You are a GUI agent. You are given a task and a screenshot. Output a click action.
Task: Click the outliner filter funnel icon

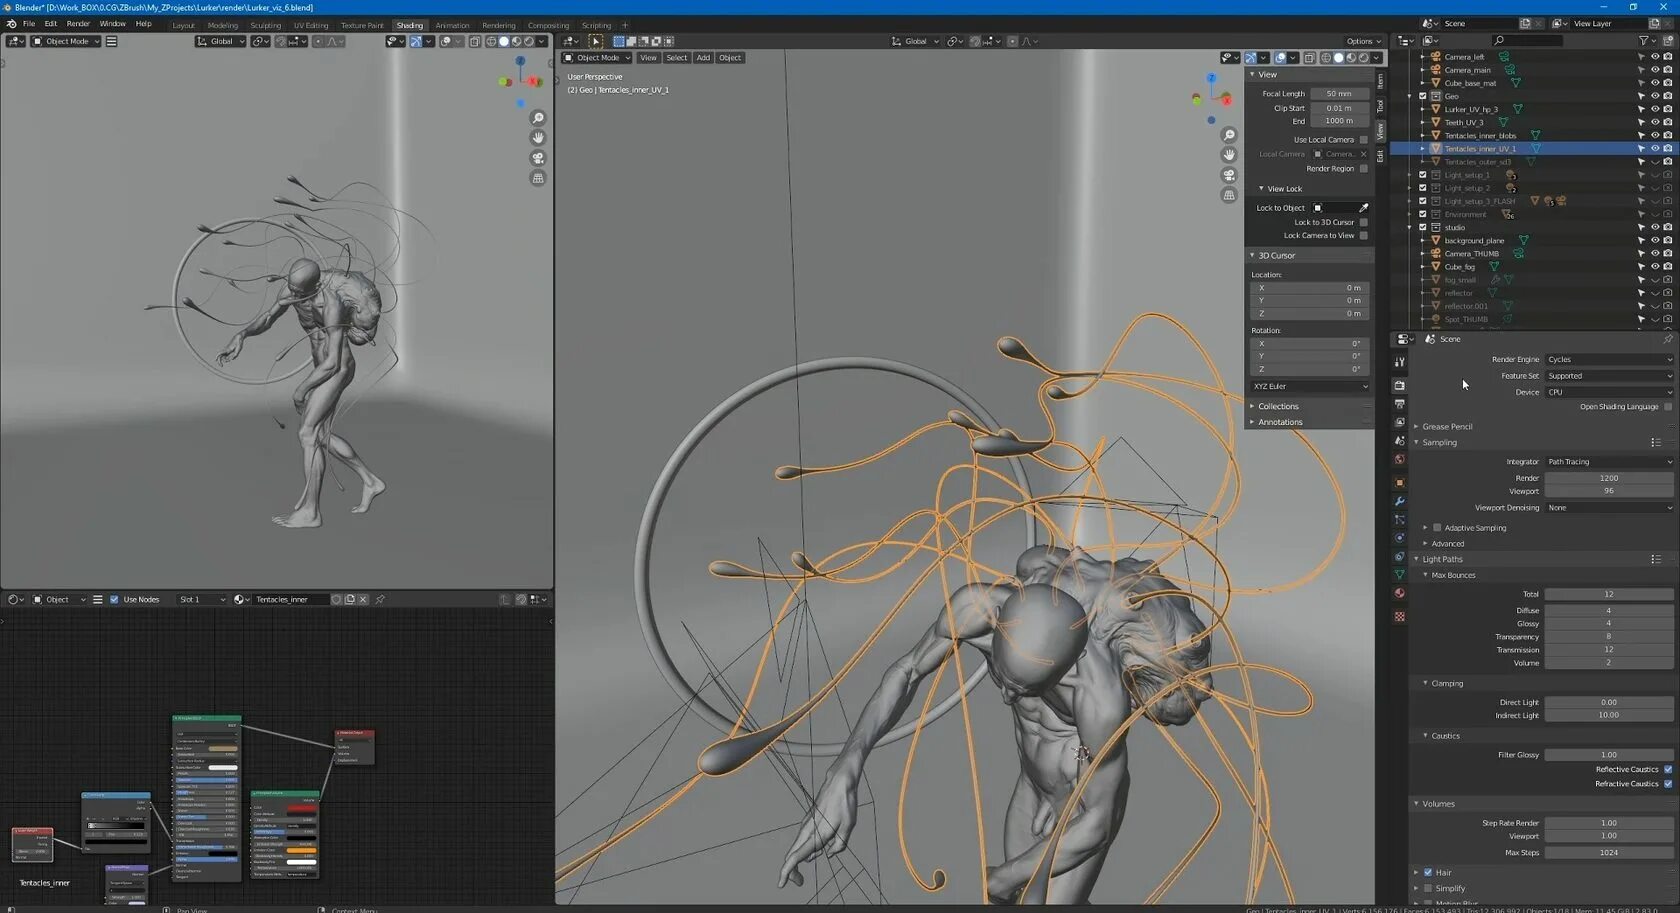pos(1643,41)
